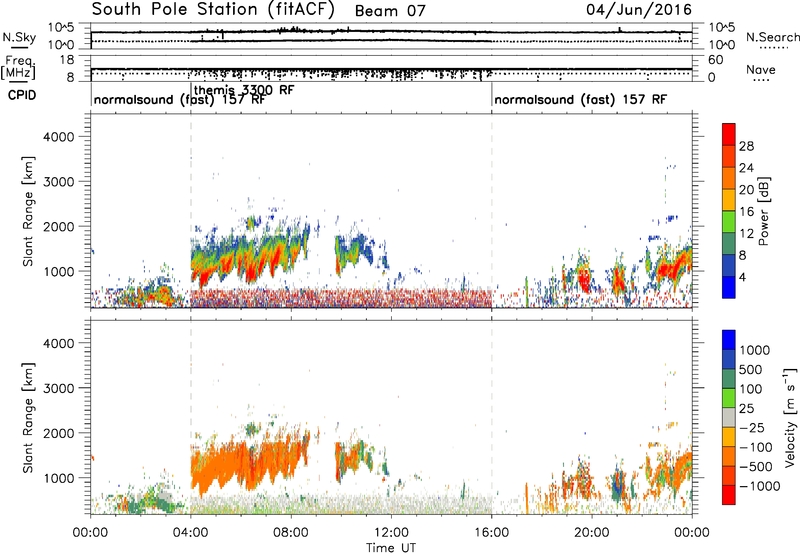Click the 'themis 3300 RF' CPID label
Image resolution: width=800 pixels, height=554 pixels.
(x=244, y=90)
